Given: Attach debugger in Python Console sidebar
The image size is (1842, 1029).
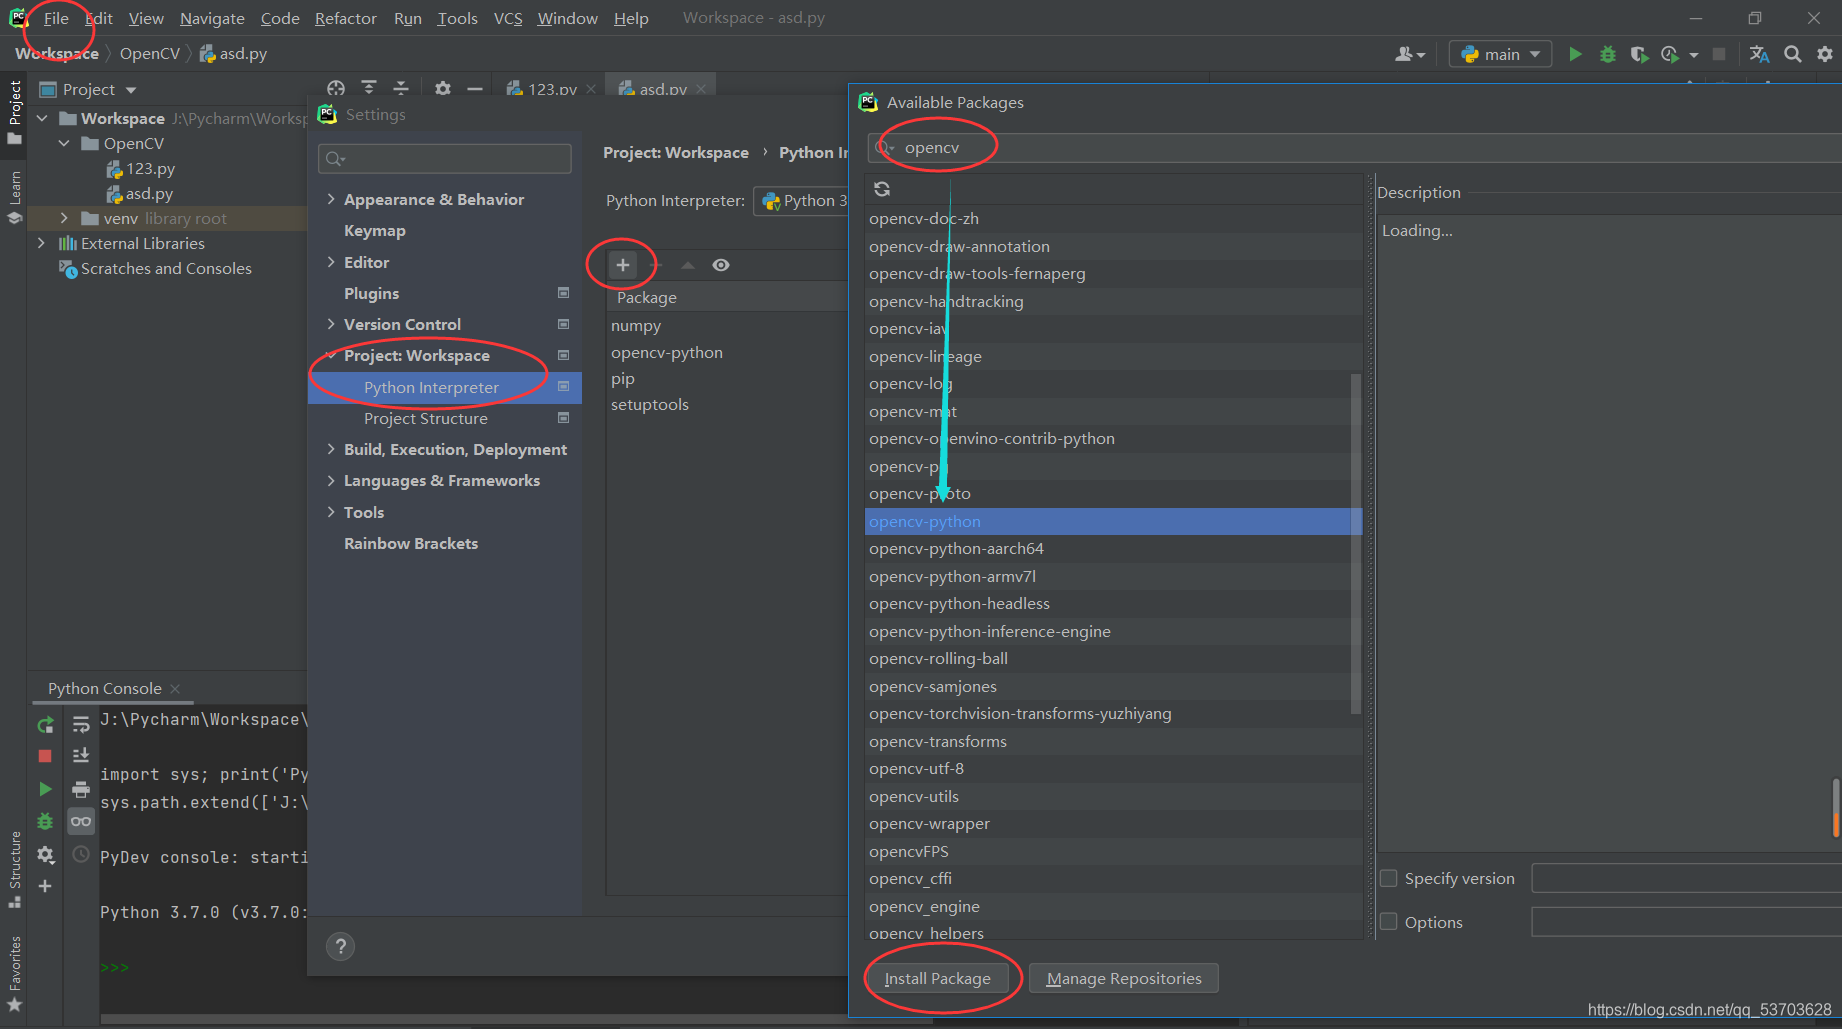Looking at the screenshot, I should point(45,821).
